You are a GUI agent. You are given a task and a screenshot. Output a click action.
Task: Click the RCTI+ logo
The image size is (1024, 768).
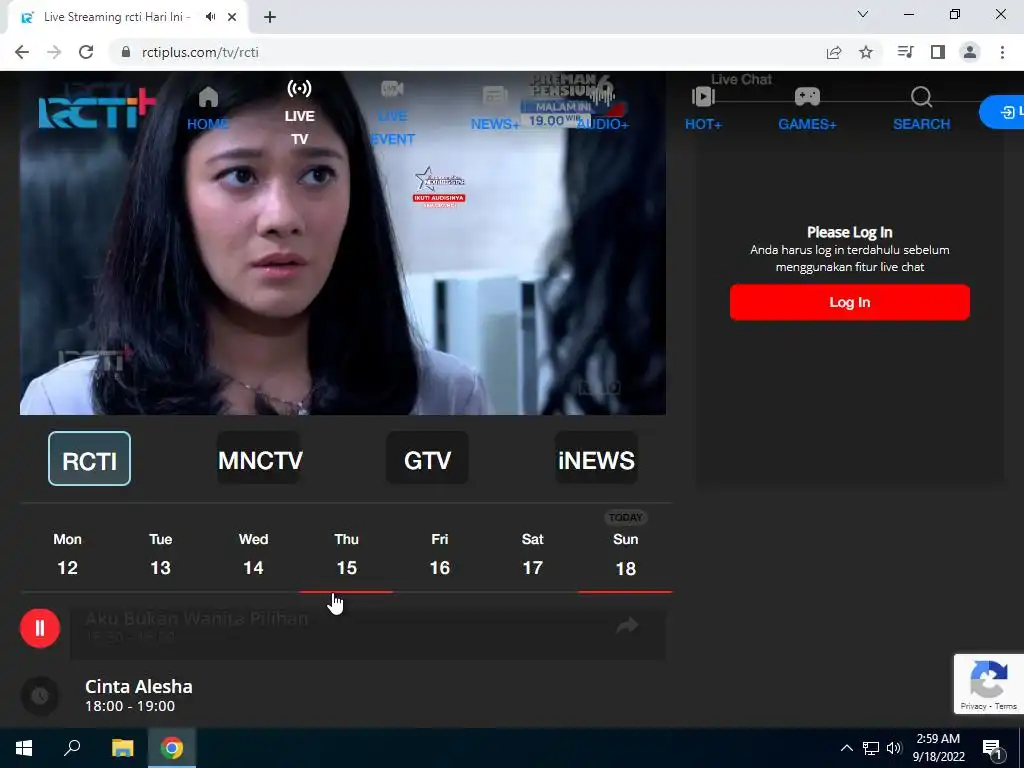coord(97,108)
